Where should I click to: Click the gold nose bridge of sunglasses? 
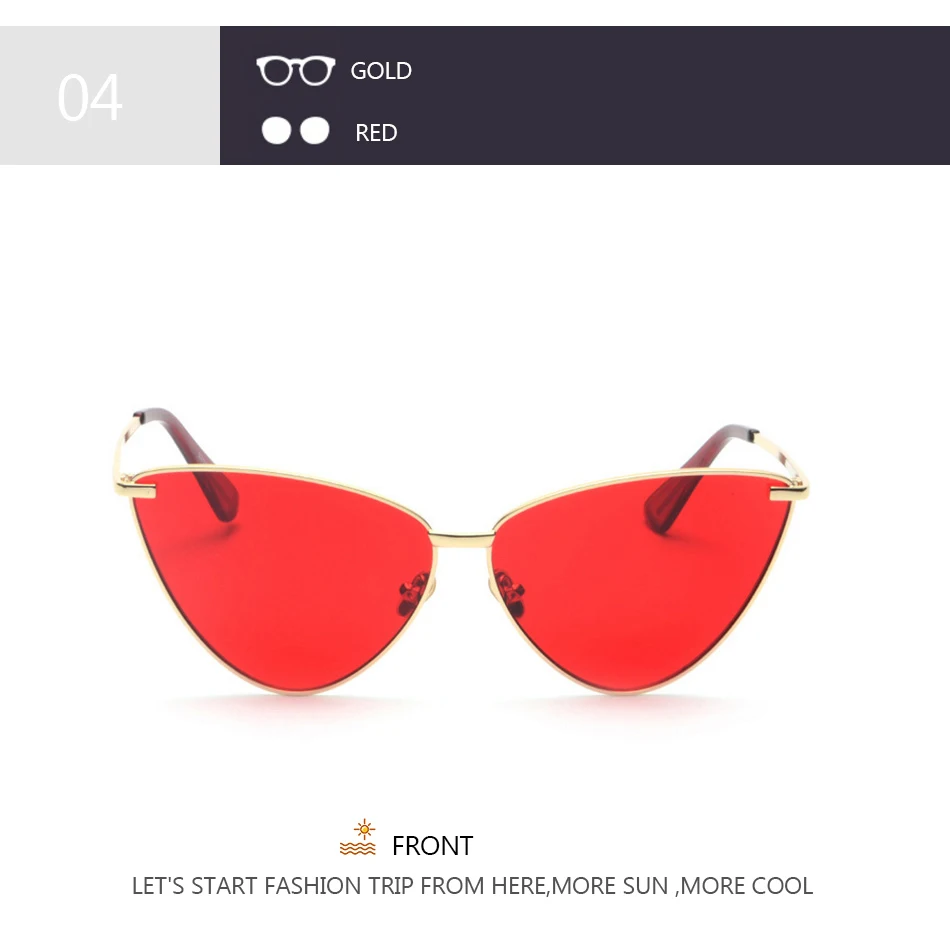coord(462,538)
